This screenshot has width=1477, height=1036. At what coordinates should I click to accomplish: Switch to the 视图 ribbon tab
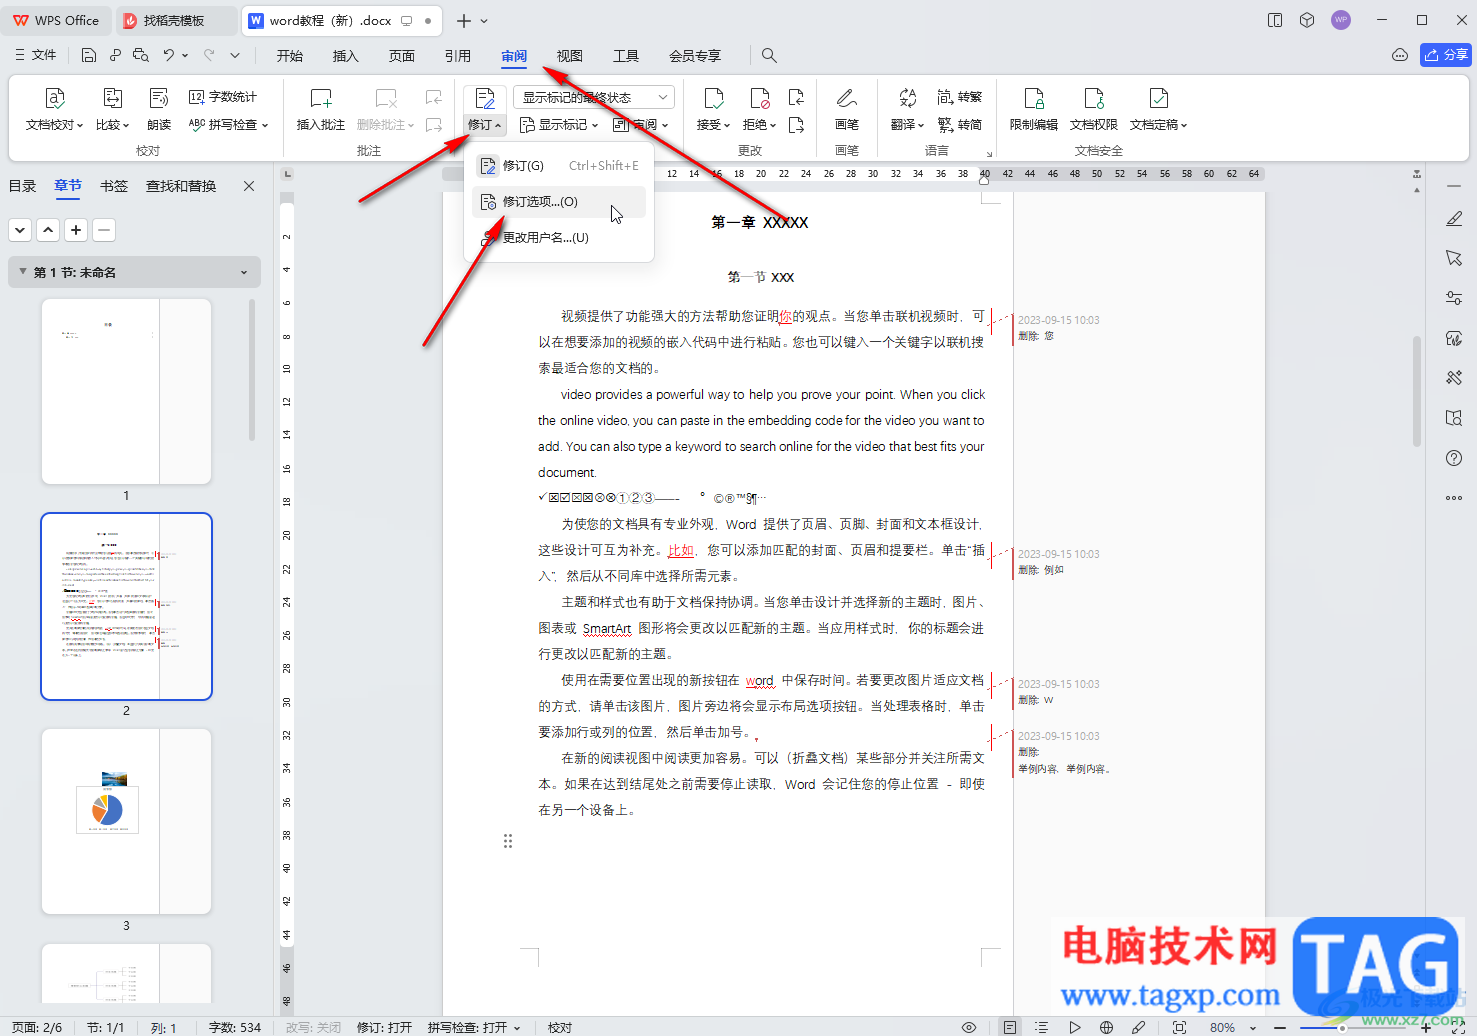(569, 56)
